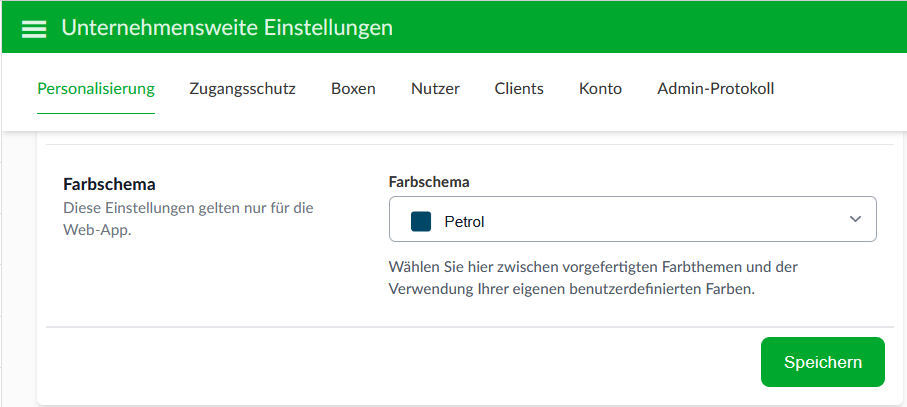Click the Petrol color square icon

(421, 221)
